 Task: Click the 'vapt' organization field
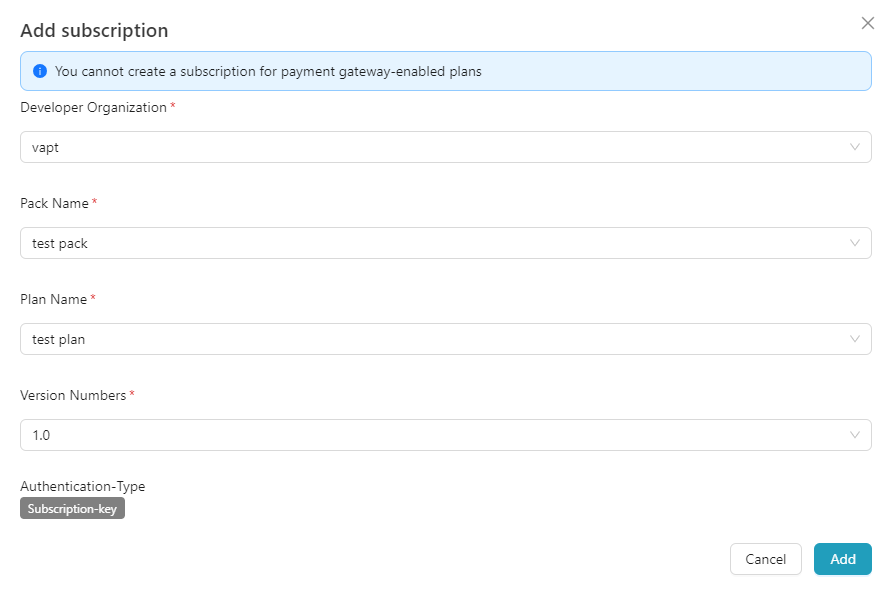coord(430,147)
